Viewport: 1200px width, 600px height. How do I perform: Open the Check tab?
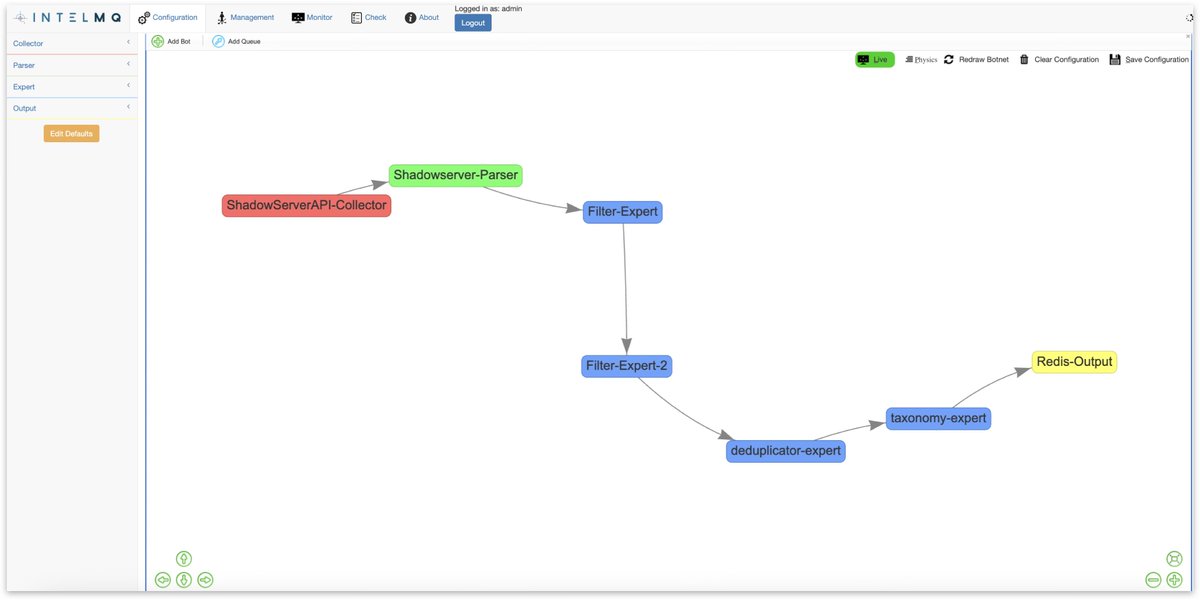pos(368,17)
